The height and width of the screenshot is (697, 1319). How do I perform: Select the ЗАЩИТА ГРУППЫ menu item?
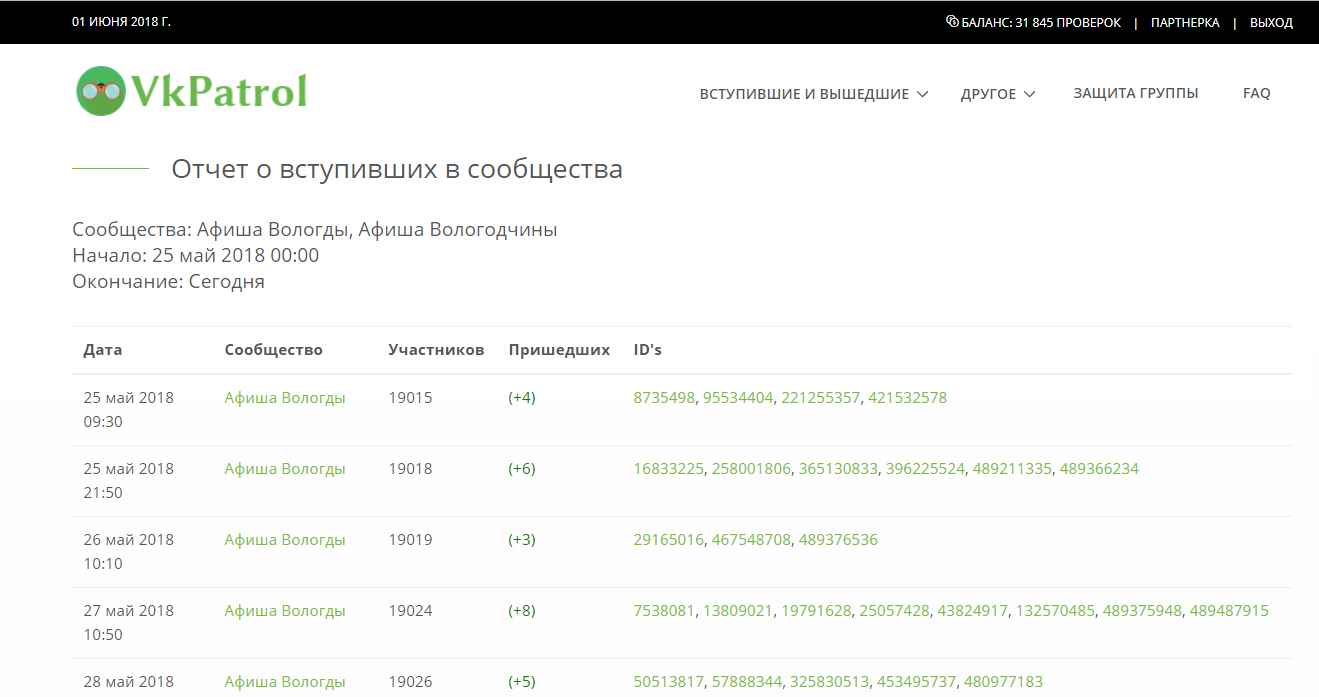tap(1136, 92)
